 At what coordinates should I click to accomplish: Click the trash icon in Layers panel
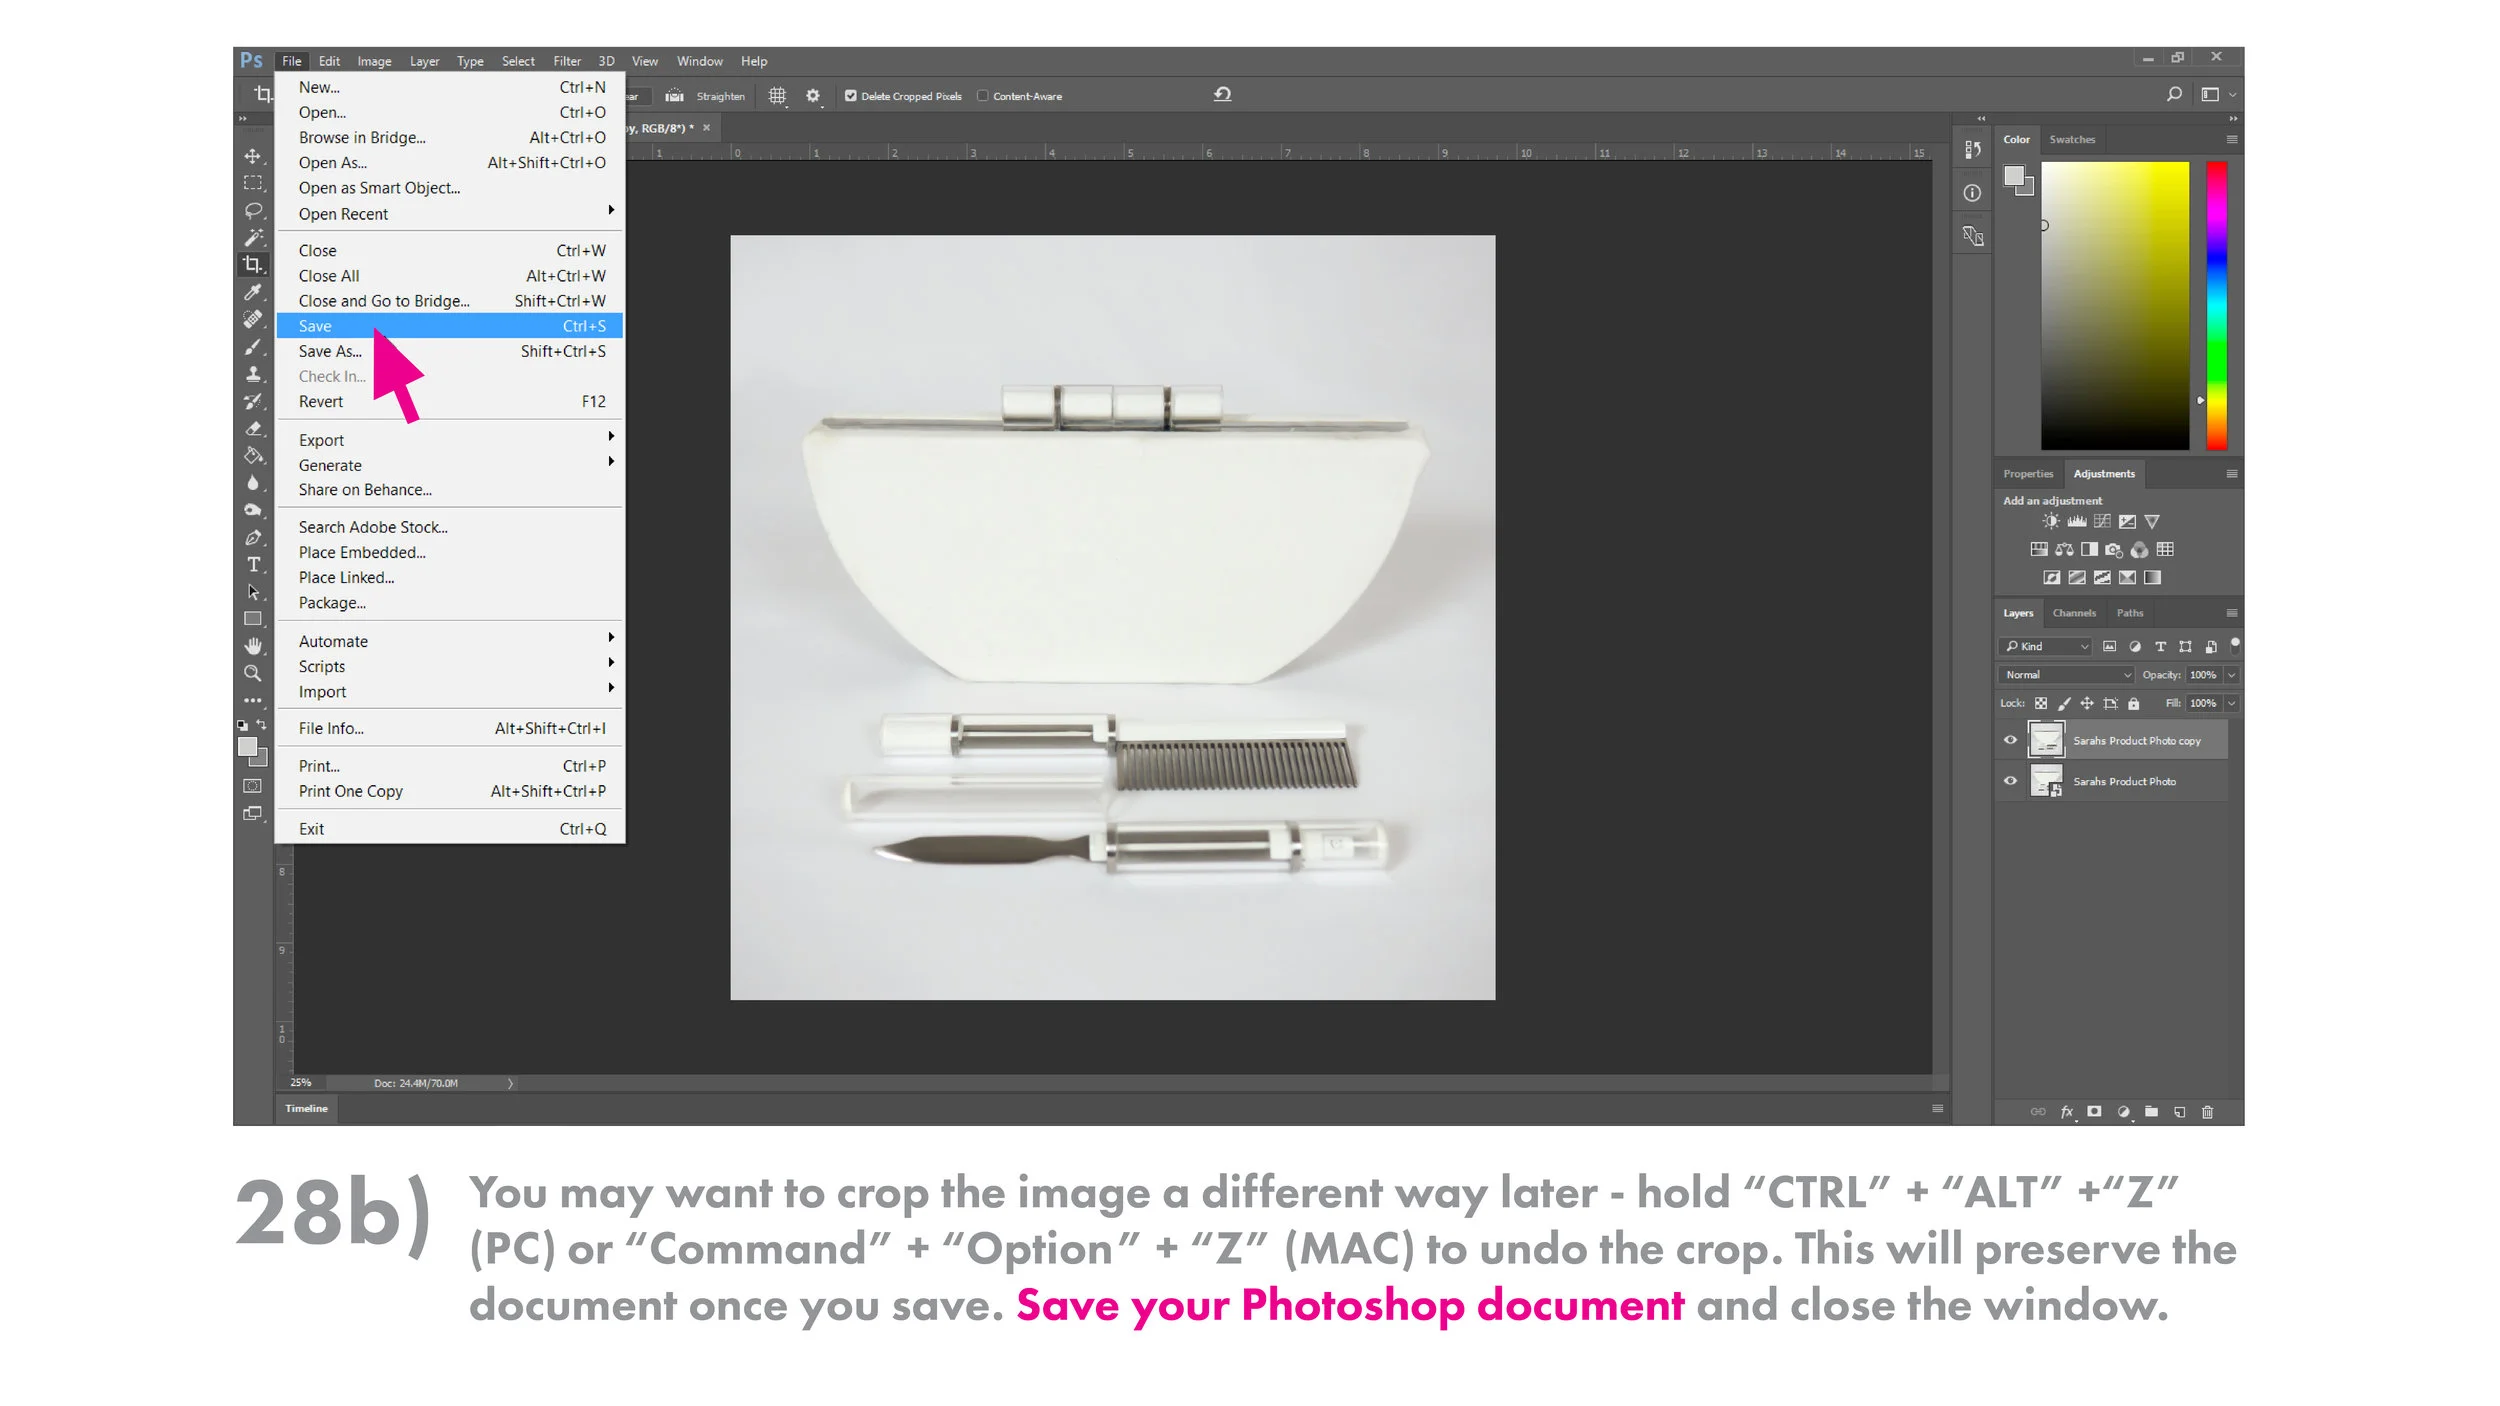(x=2208, y=1112)
